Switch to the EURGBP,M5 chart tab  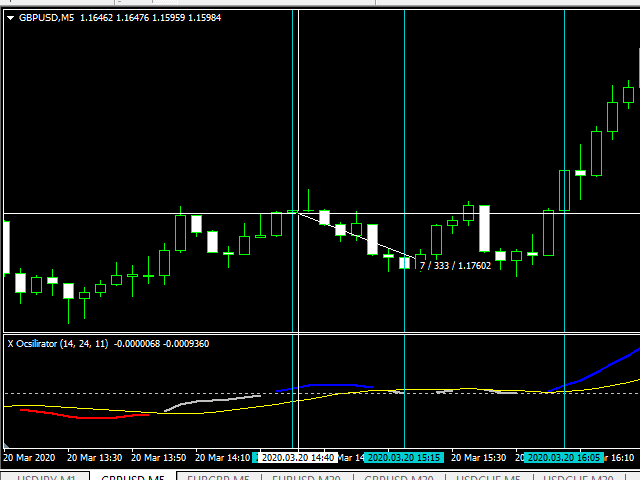219,477
